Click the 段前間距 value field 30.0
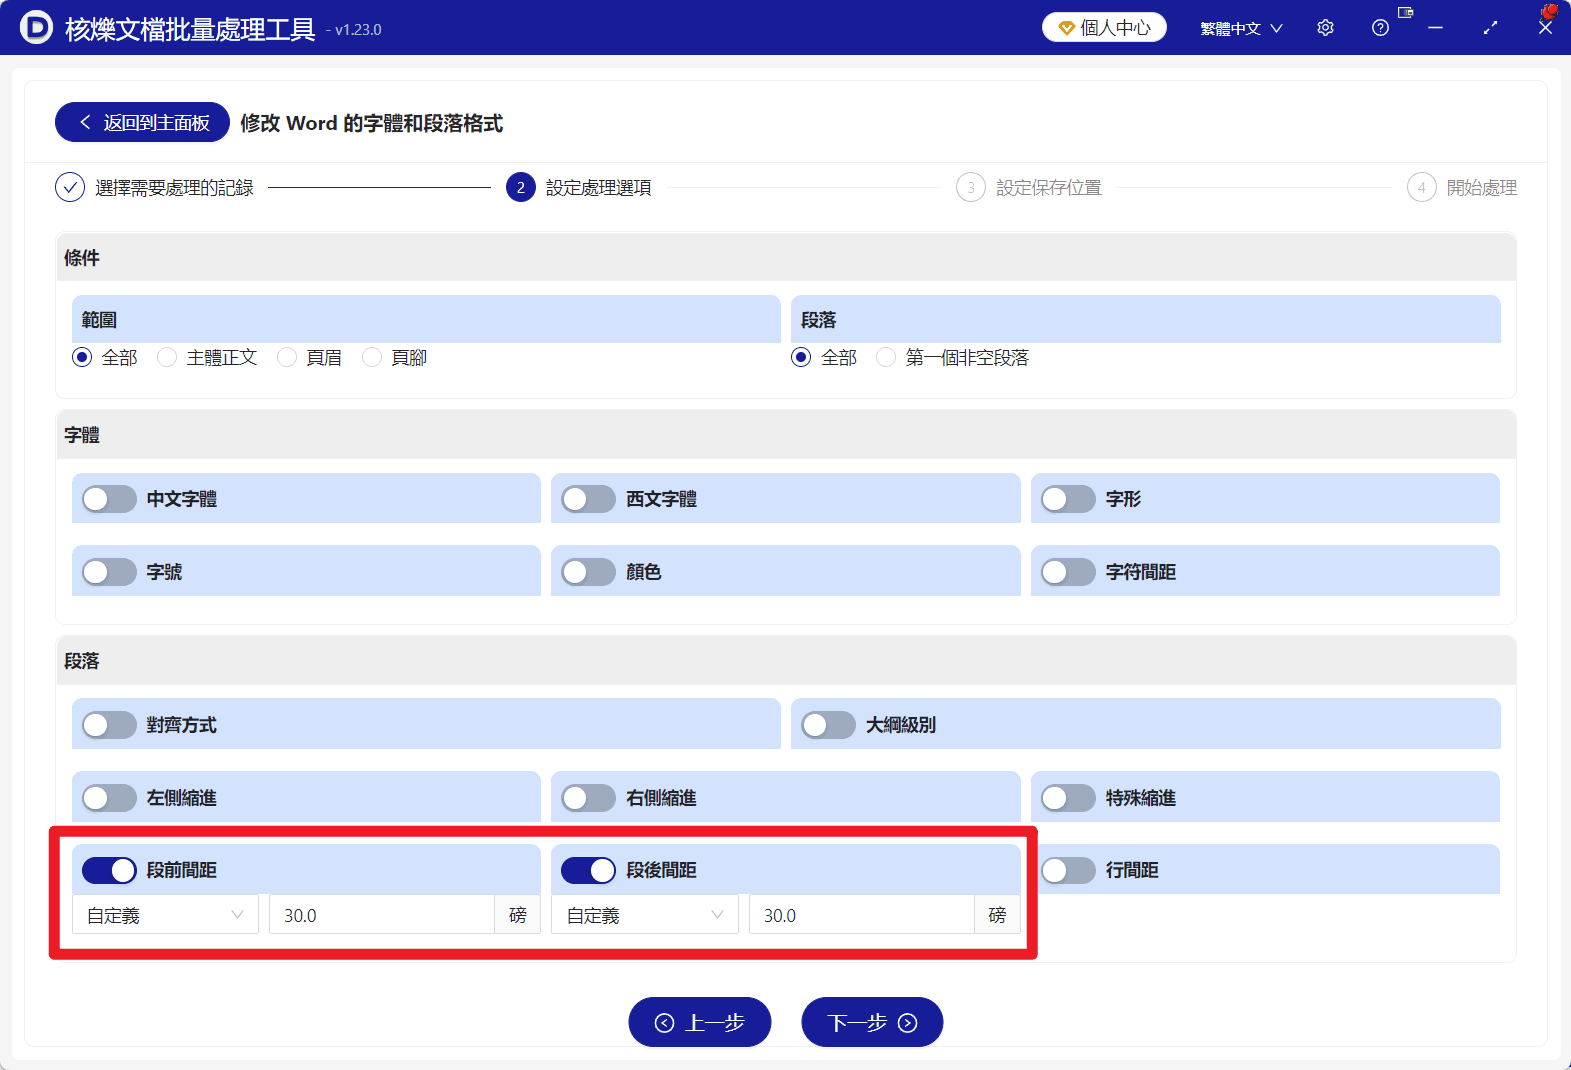1571x1070 pixels. tap(382, 915)
